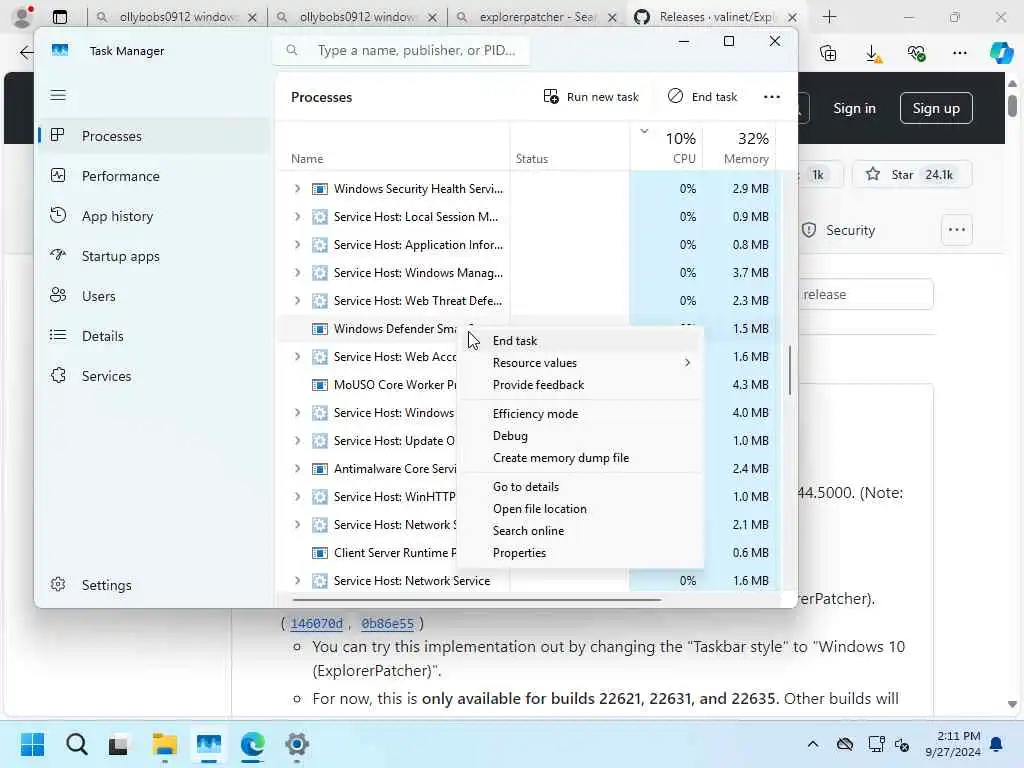This screenshot has height=768, width=1024.
Task: Click the End task toolbar button
Action: tap(703, 97)
